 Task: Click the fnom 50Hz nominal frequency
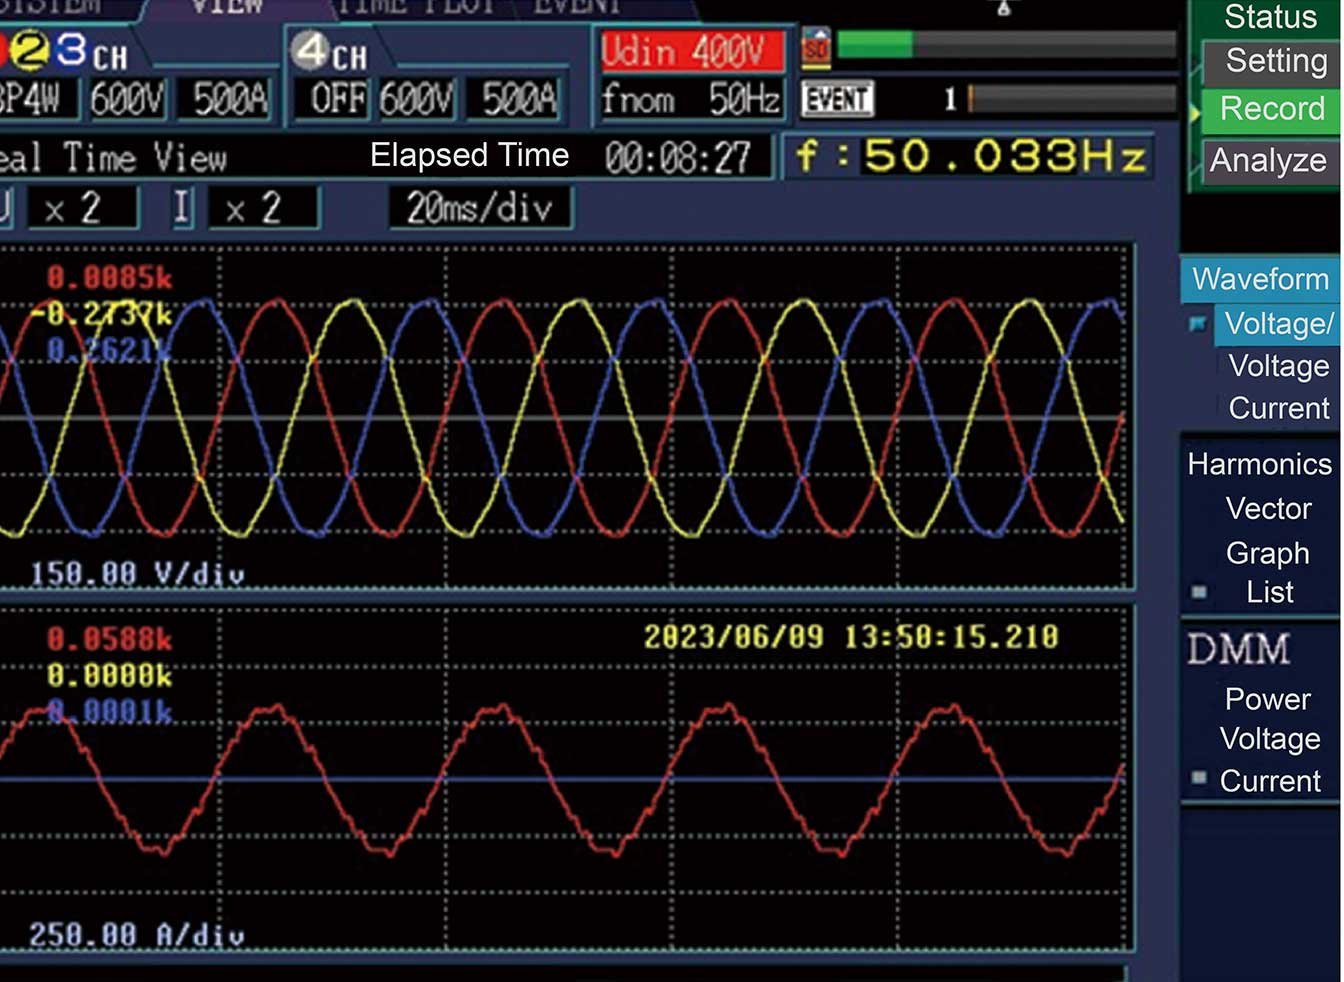(x=690, y=100)
